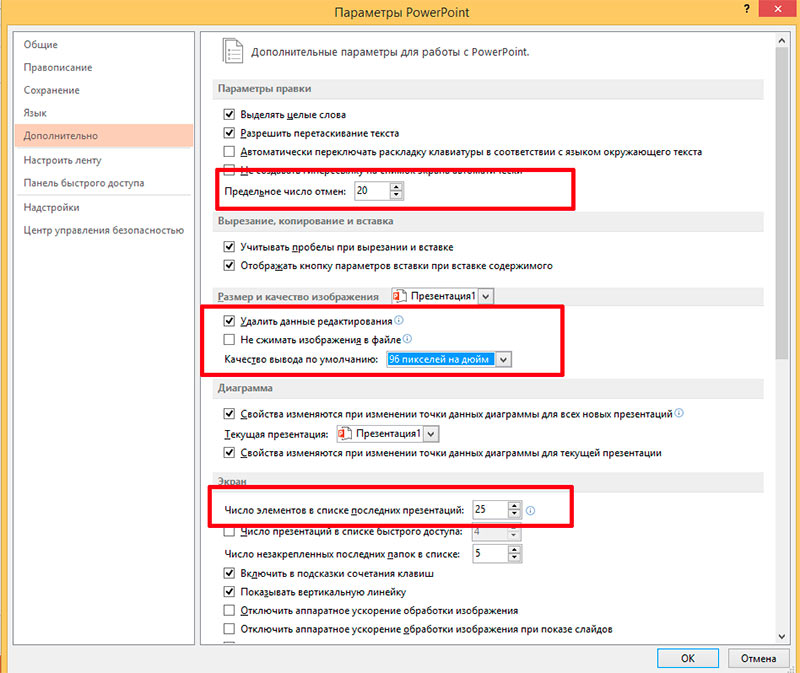Screen dimensions: 800x673
Task: Enable Число презентаций в списке быстрого доступа
Action: (x=229, y=532)
